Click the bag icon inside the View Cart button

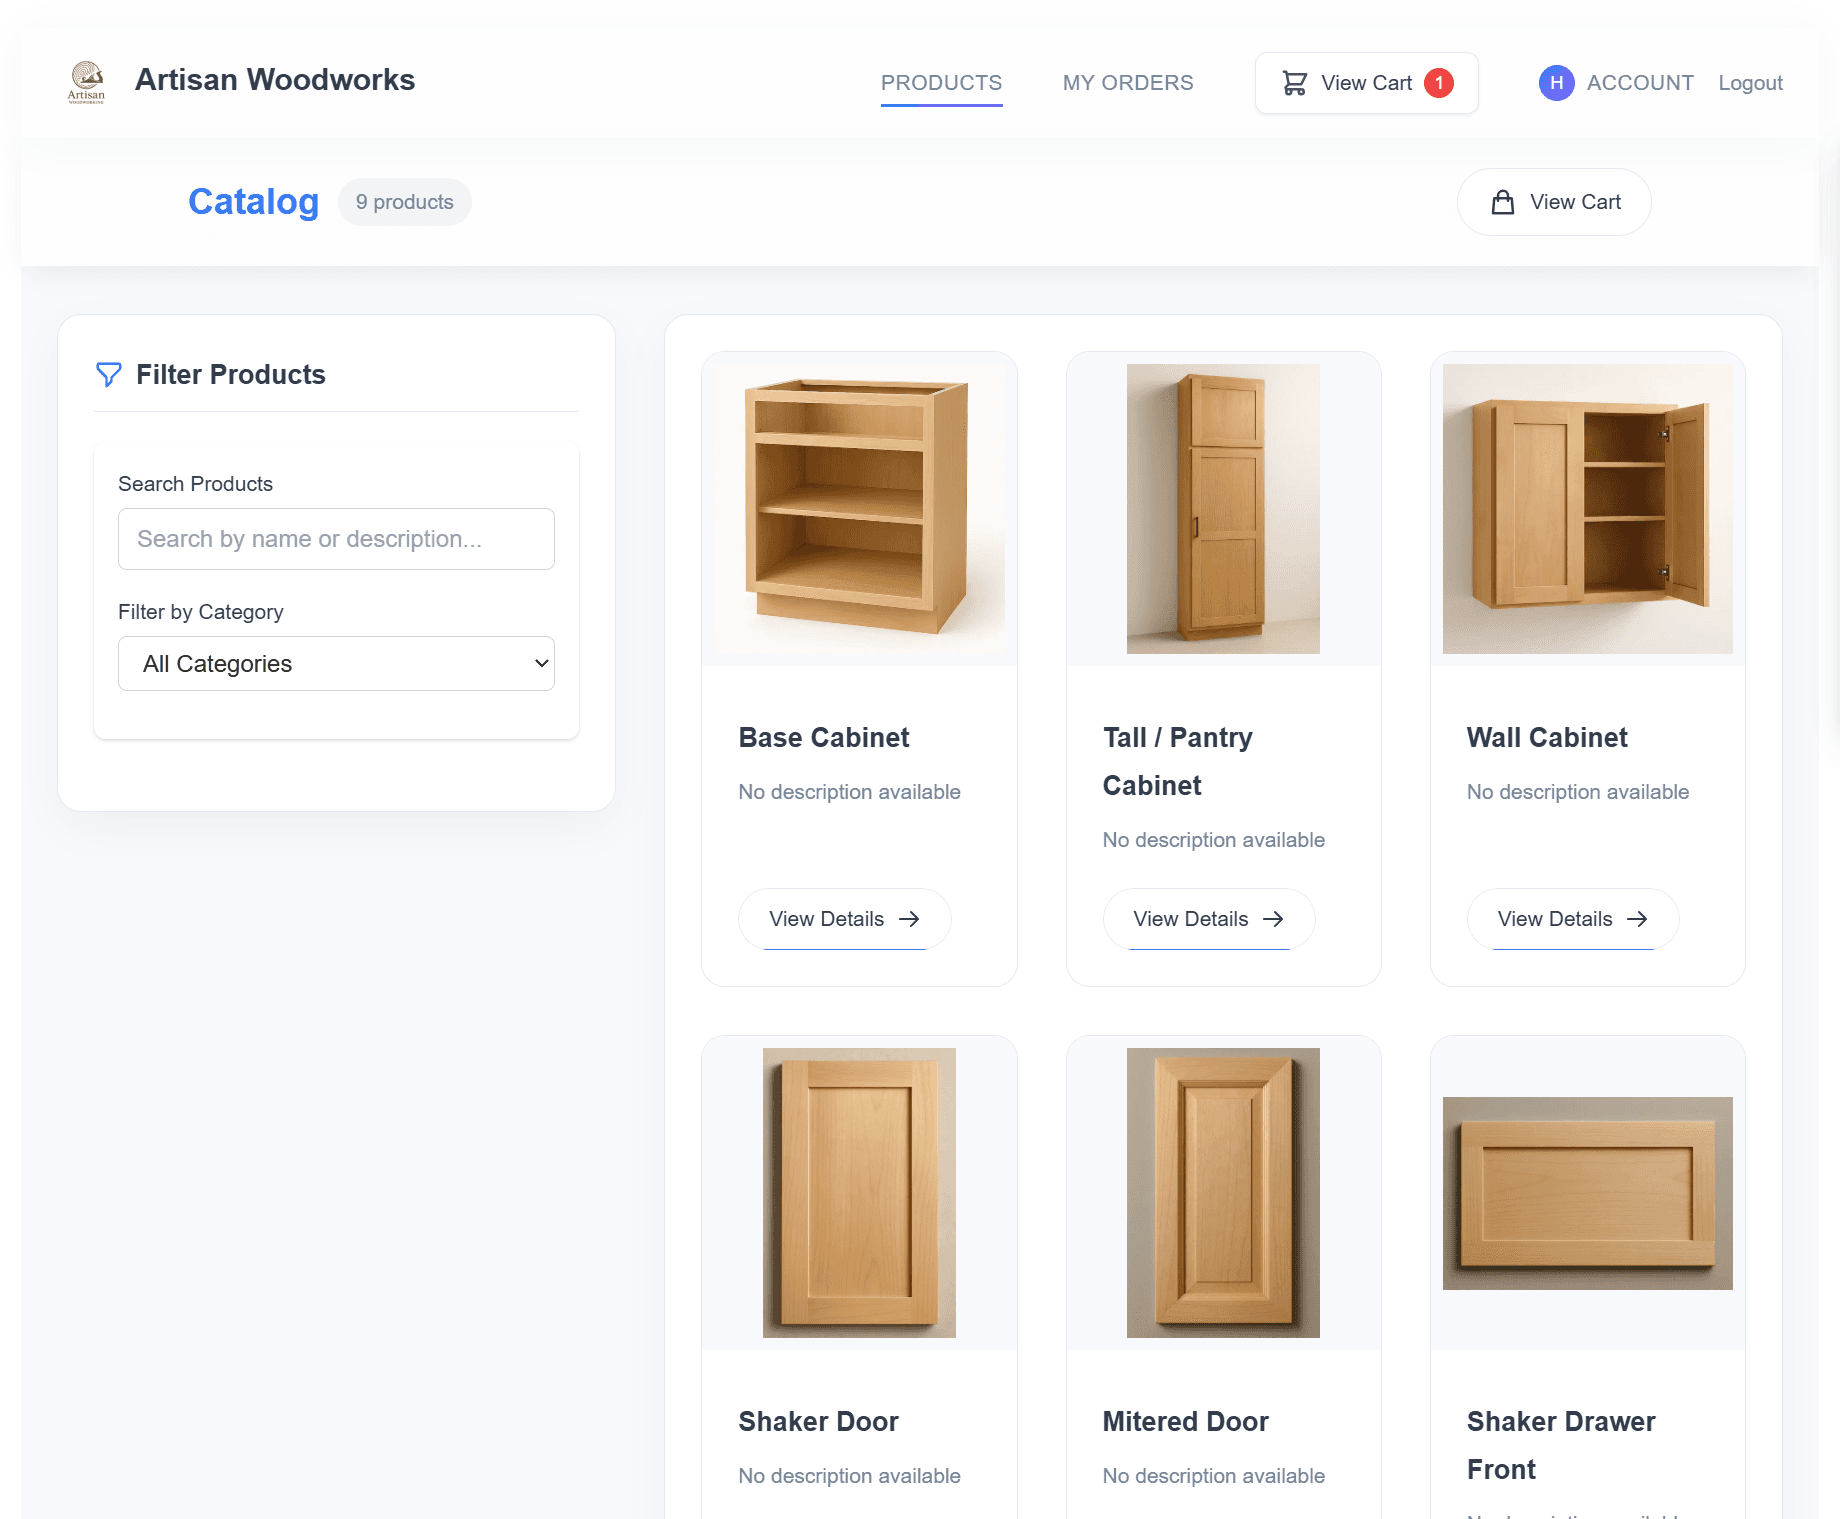tap(1502, 201)
